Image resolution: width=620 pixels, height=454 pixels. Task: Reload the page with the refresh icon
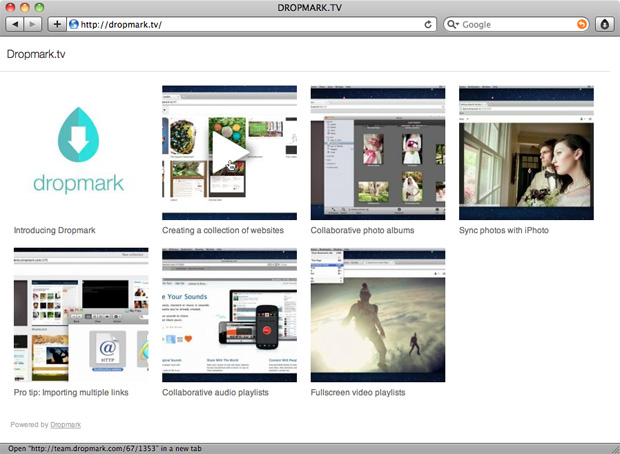point(428,25)
